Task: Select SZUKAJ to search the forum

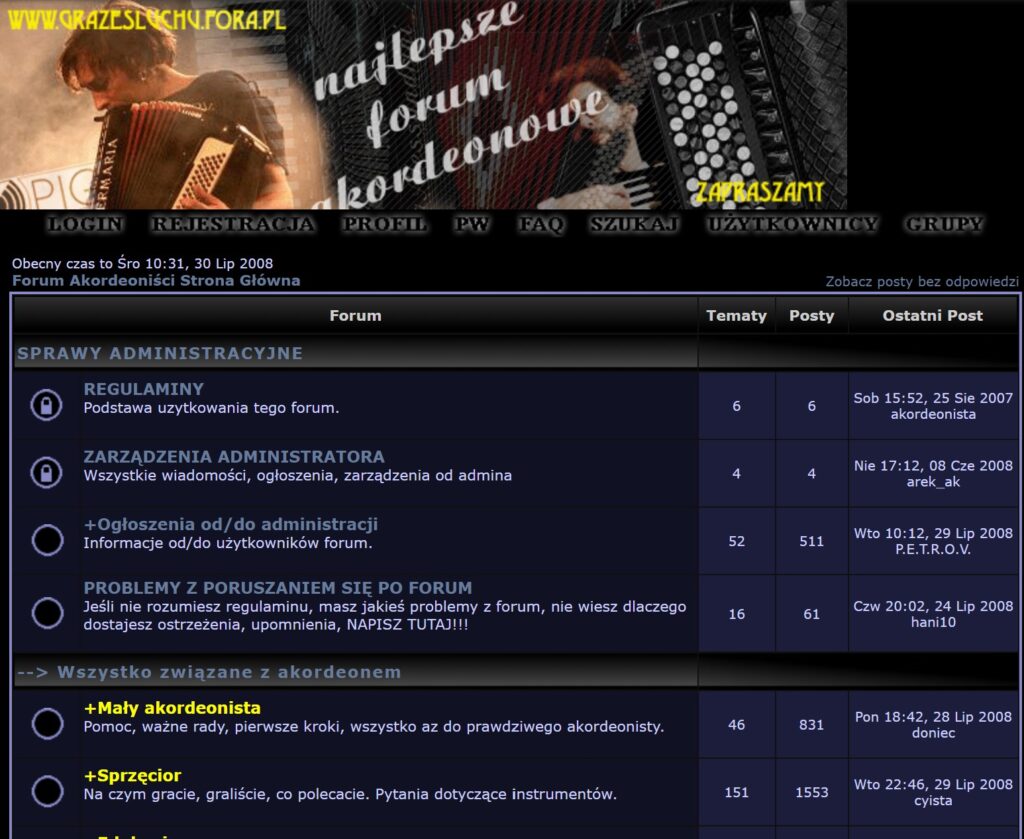Action: point(634,225)
